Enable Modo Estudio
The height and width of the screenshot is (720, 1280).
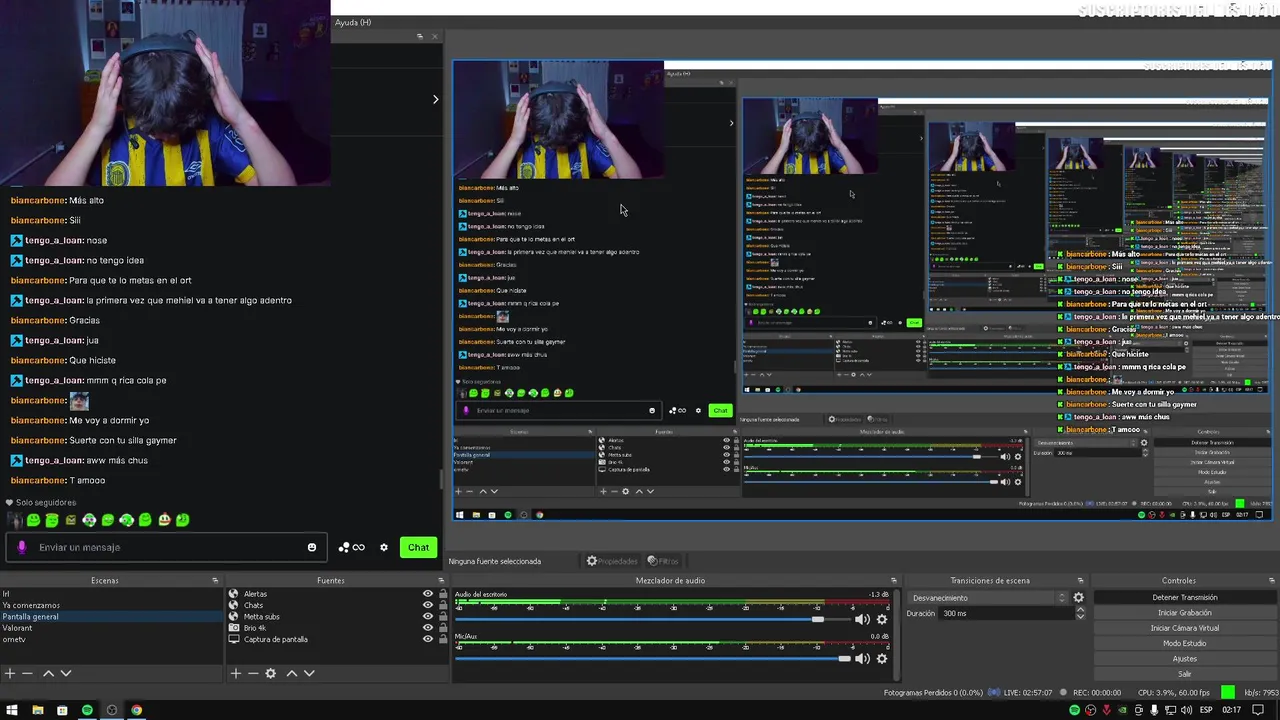coord(1185,644)
